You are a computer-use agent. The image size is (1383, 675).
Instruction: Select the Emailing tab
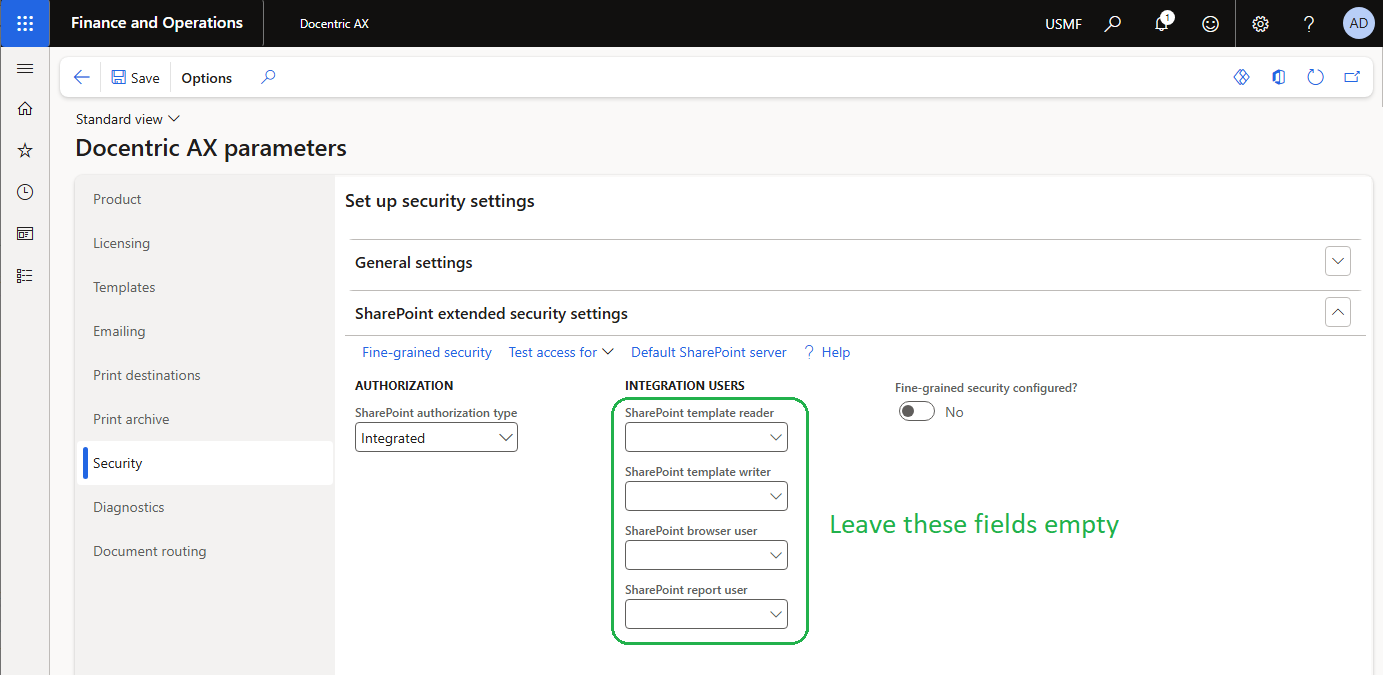click(x=204, y=331)
